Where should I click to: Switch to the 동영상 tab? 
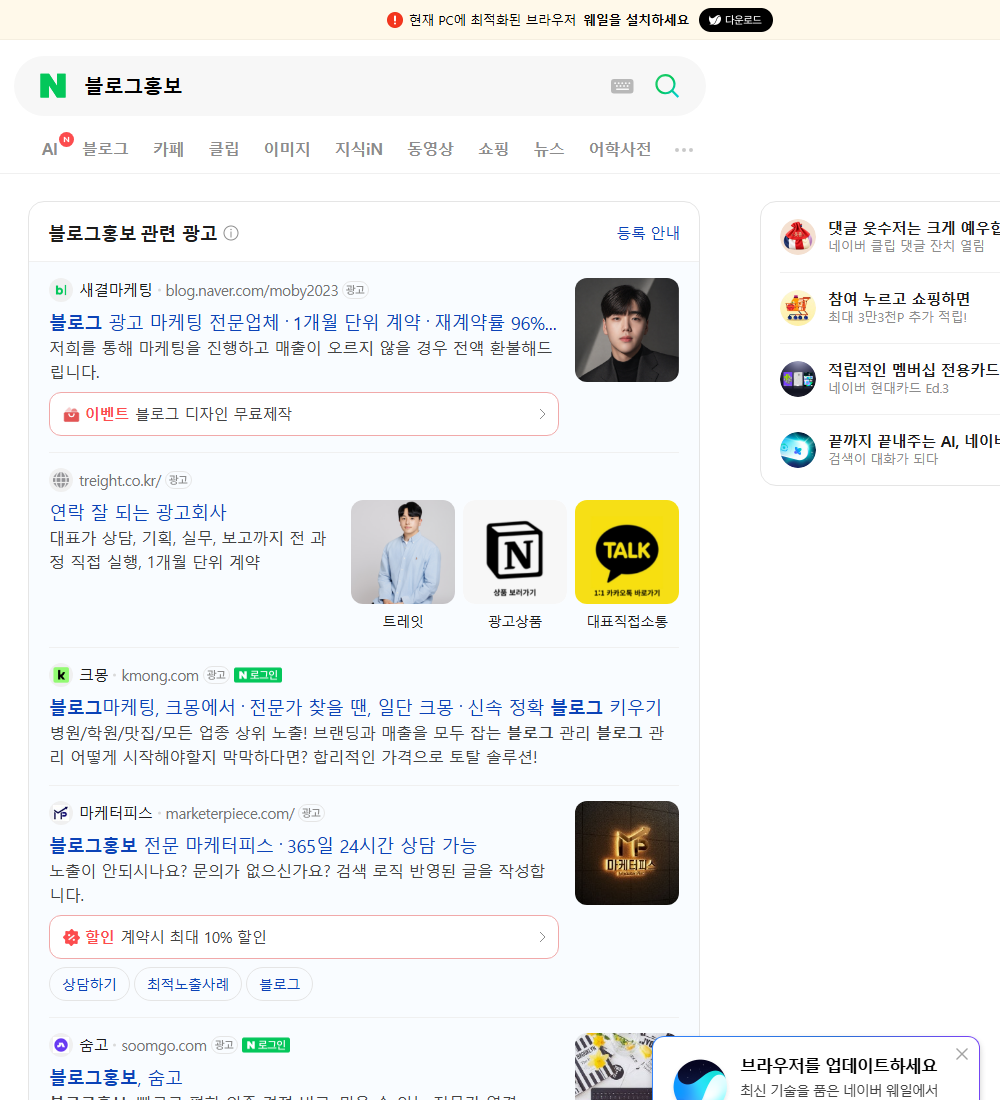430,149
